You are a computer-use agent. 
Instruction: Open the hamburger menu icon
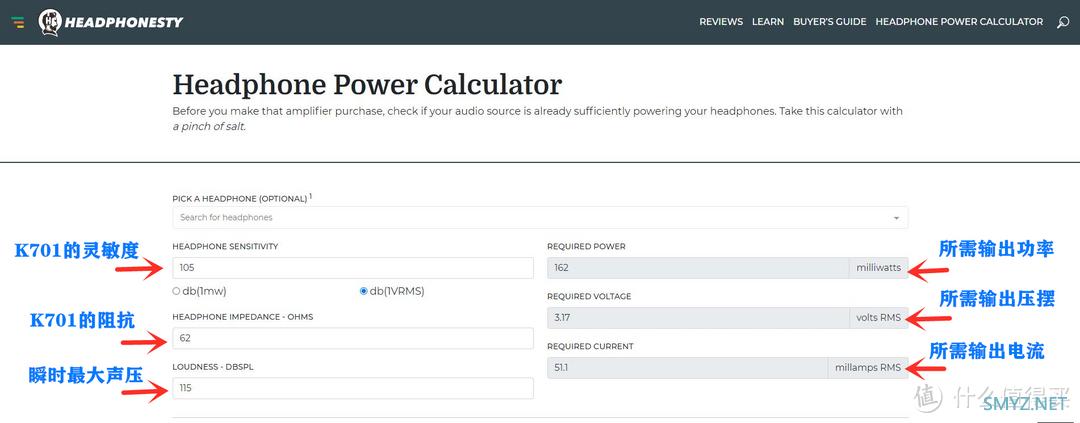(18, 22)
